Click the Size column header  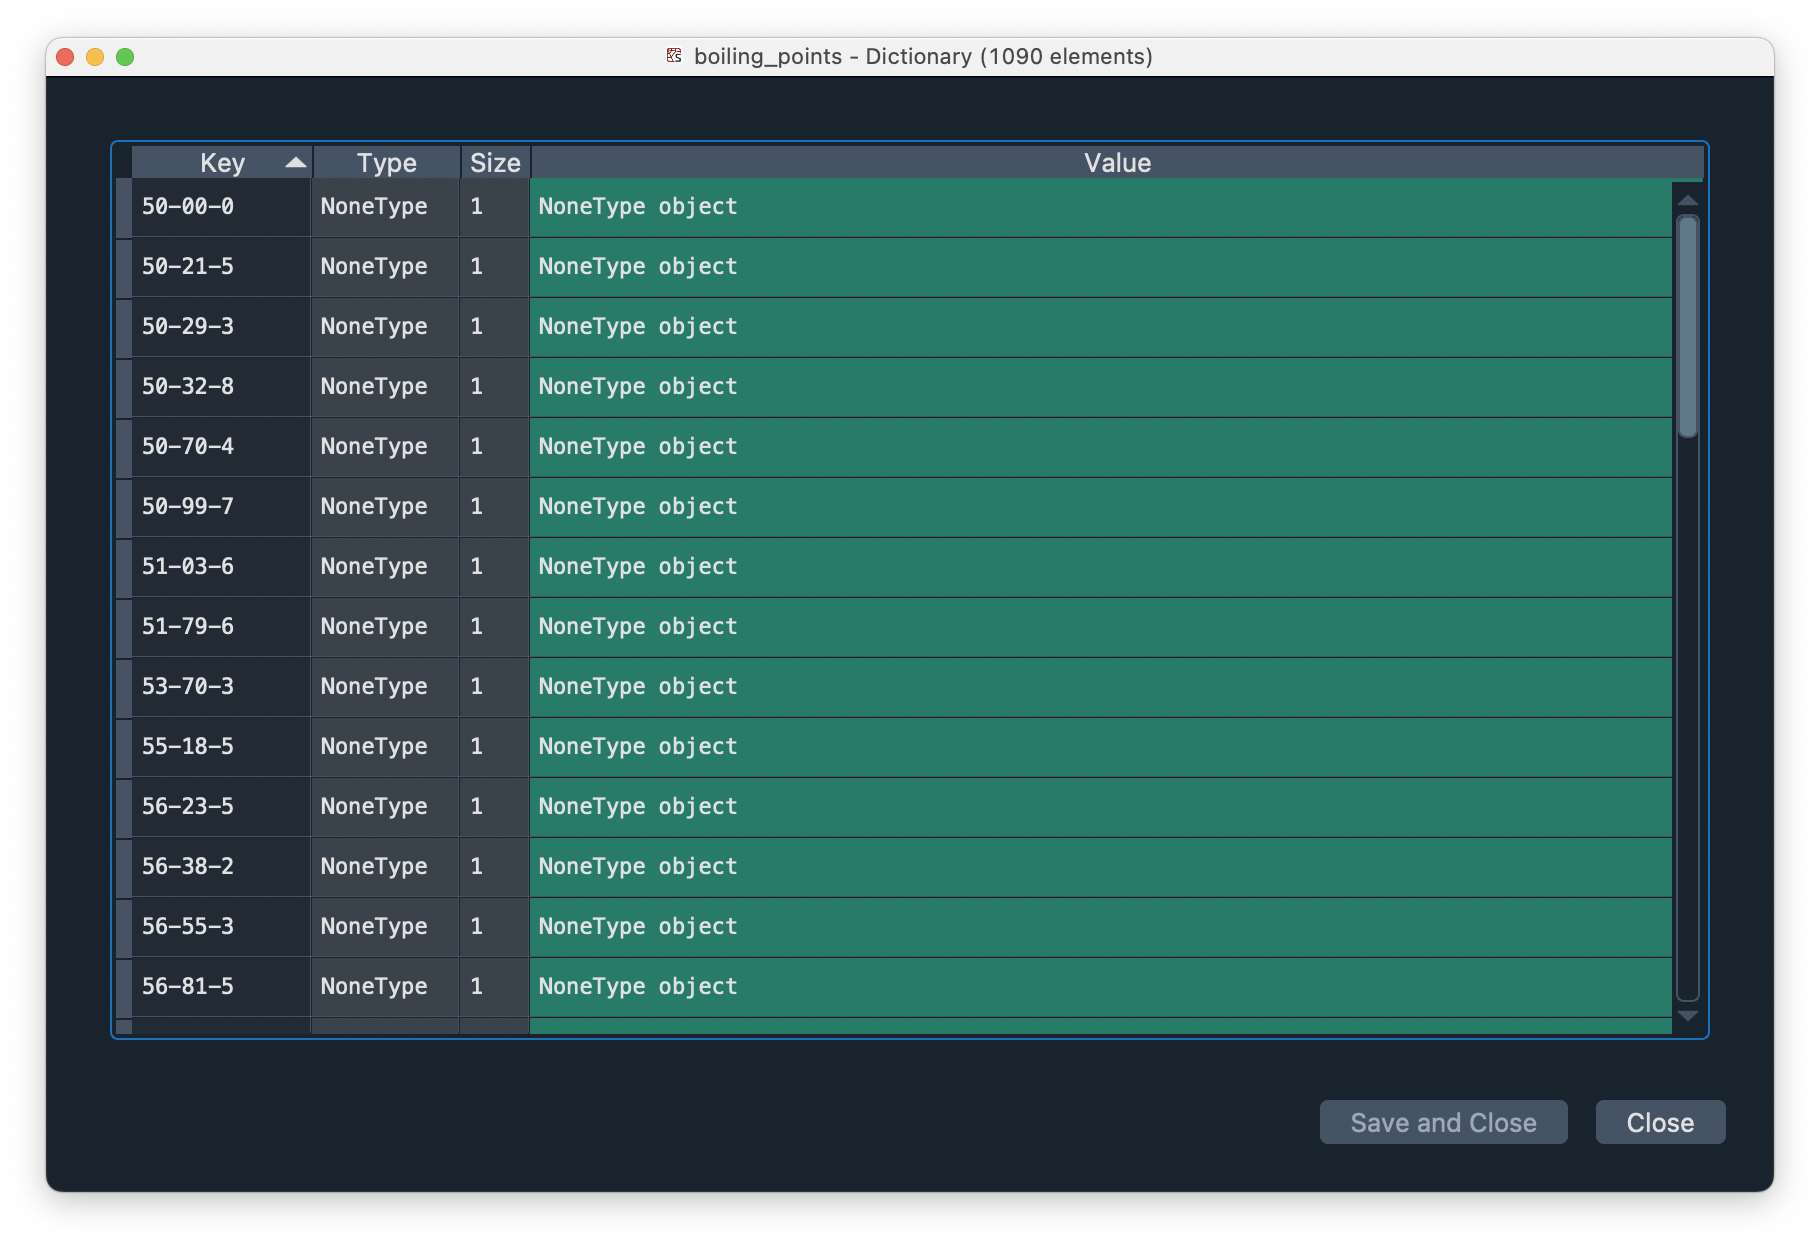coord(495,162)
